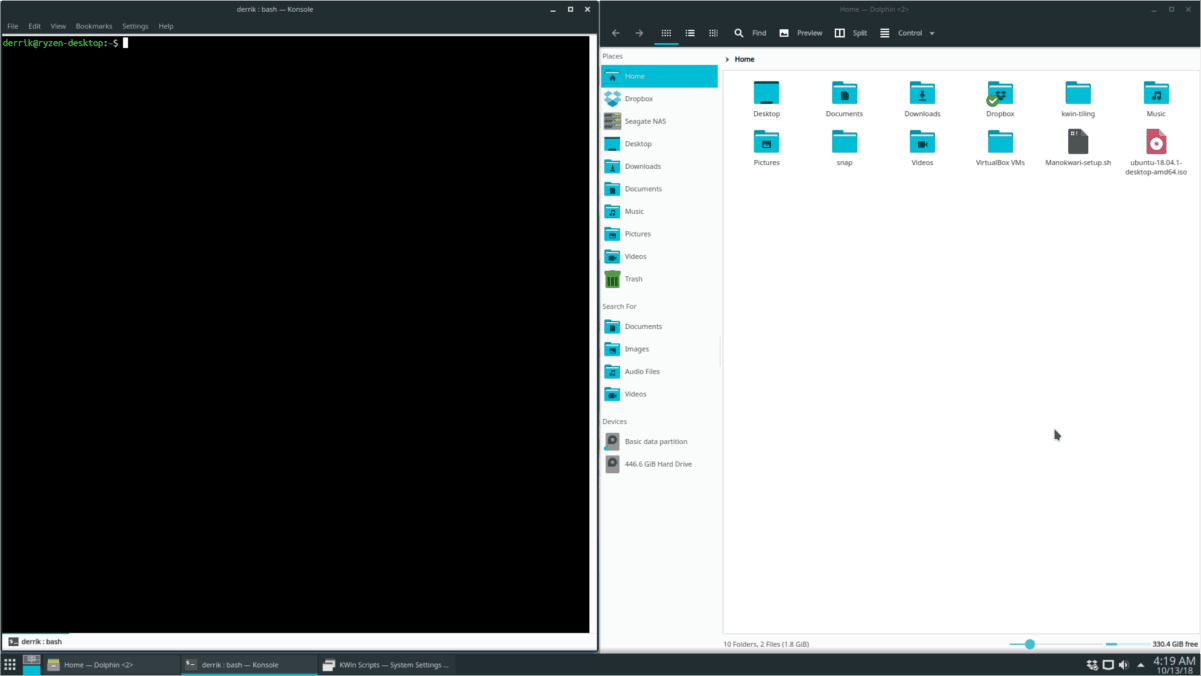Viewport: 1201px width, 676px height.
Task: Open Konsole File menu
Action: [x=13, y=26]
